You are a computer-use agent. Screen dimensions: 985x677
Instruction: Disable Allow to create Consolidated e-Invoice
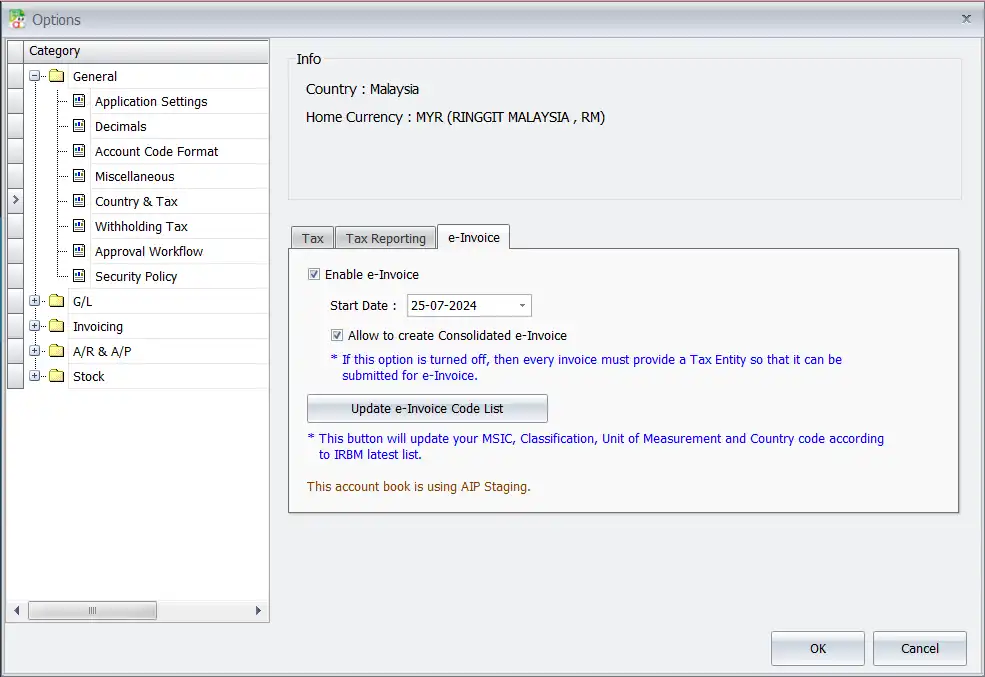[337, 335]
